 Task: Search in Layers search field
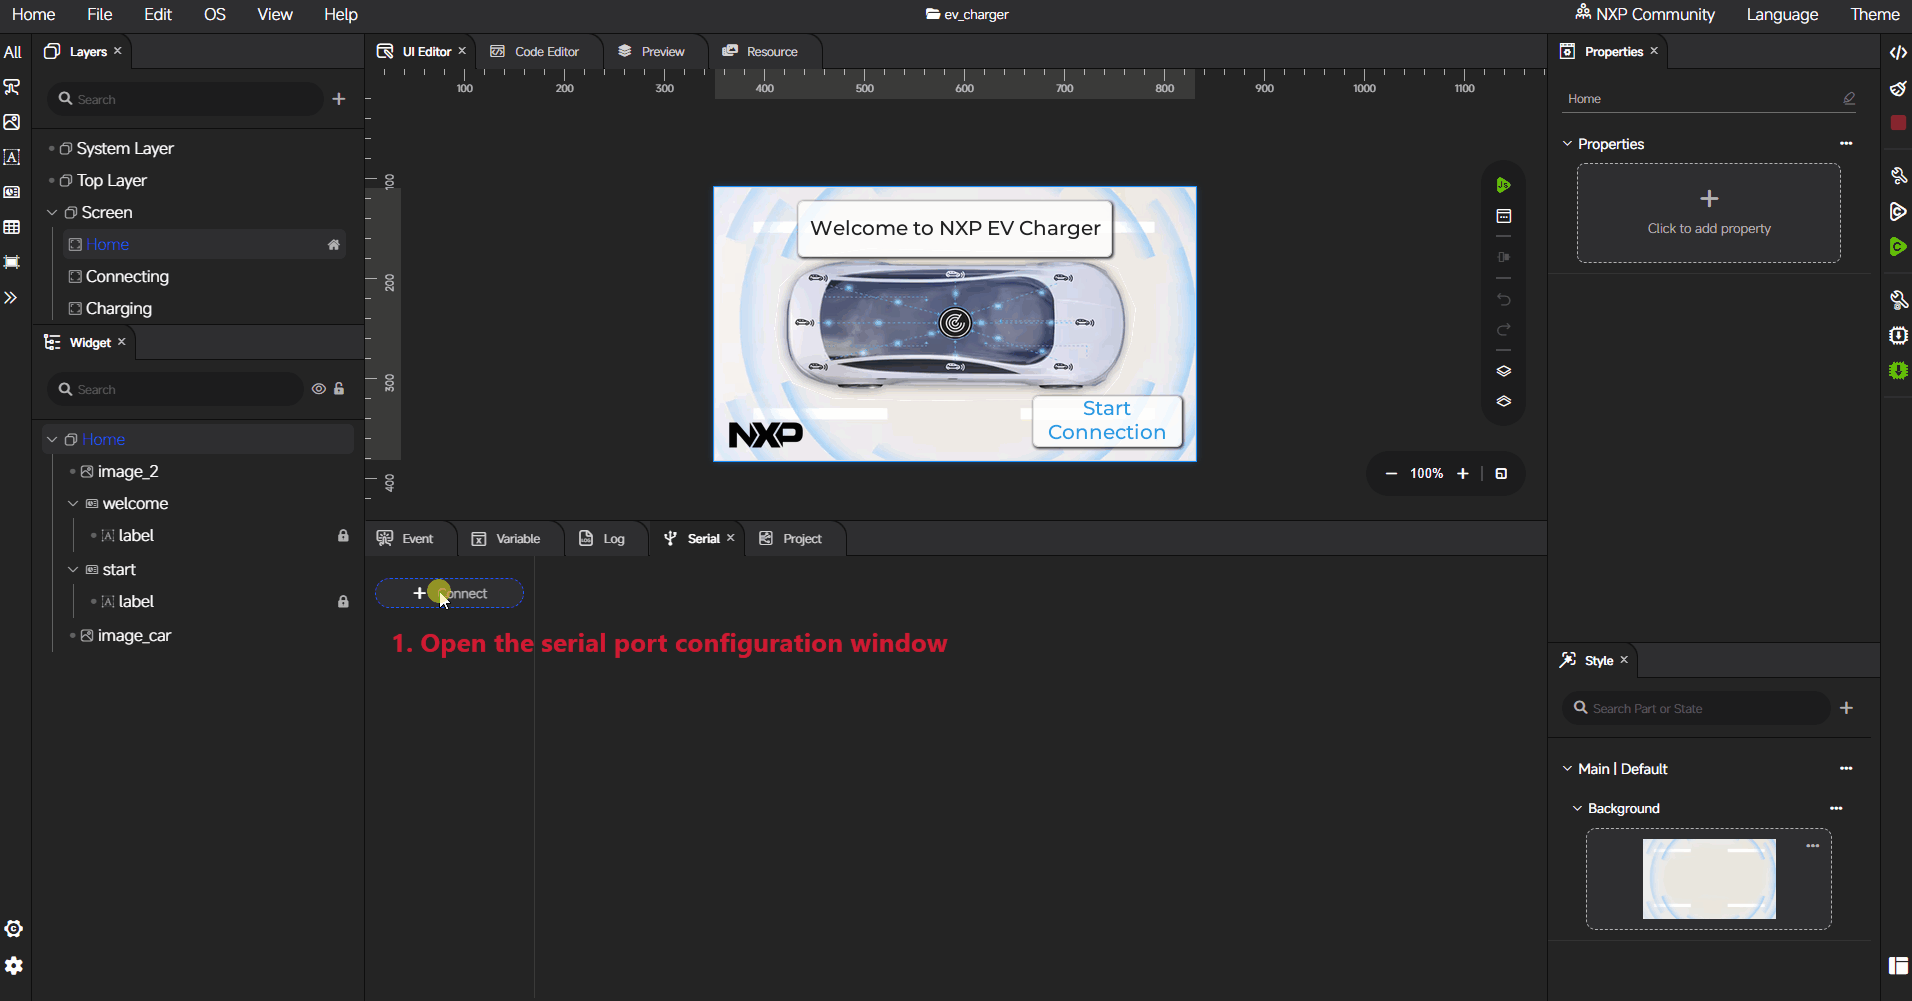tap(185, 99)
